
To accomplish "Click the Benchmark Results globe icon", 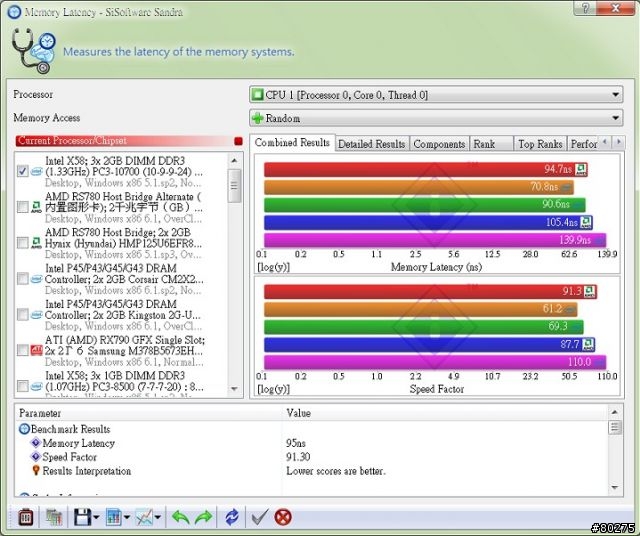I will (x=24, y=429).
